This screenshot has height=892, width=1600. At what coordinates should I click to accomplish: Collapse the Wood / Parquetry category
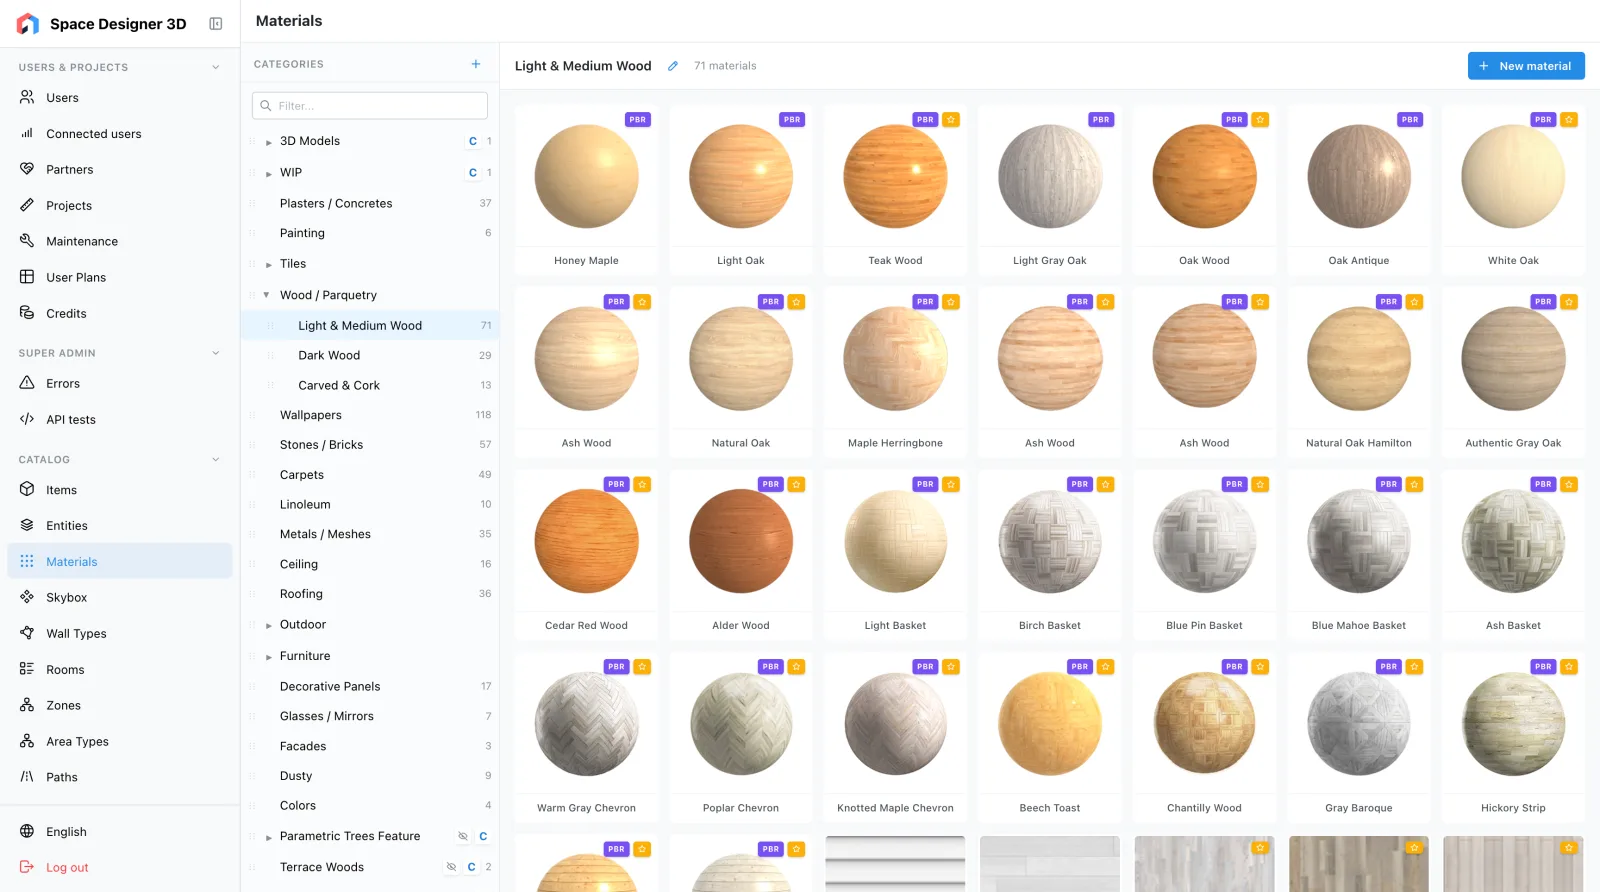click(266, 295)
